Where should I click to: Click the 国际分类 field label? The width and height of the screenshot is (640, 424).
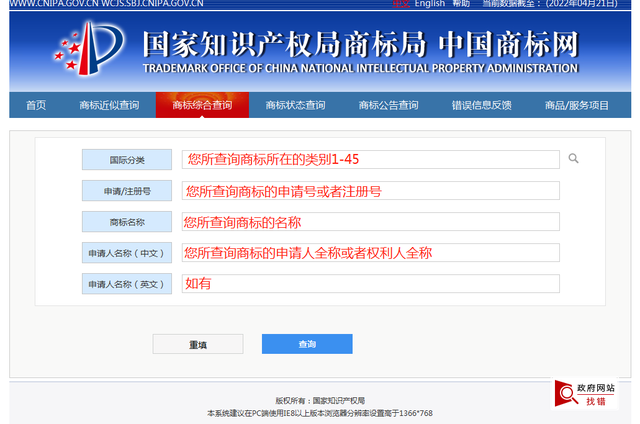point(127,160)
